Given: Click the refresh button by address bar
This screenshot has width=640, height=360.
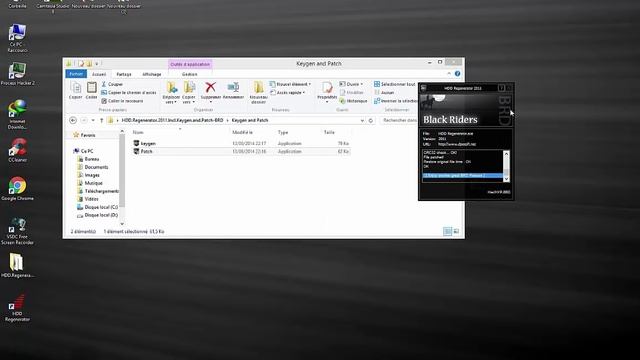Looking at the screenshot, I should click(371, 120).
